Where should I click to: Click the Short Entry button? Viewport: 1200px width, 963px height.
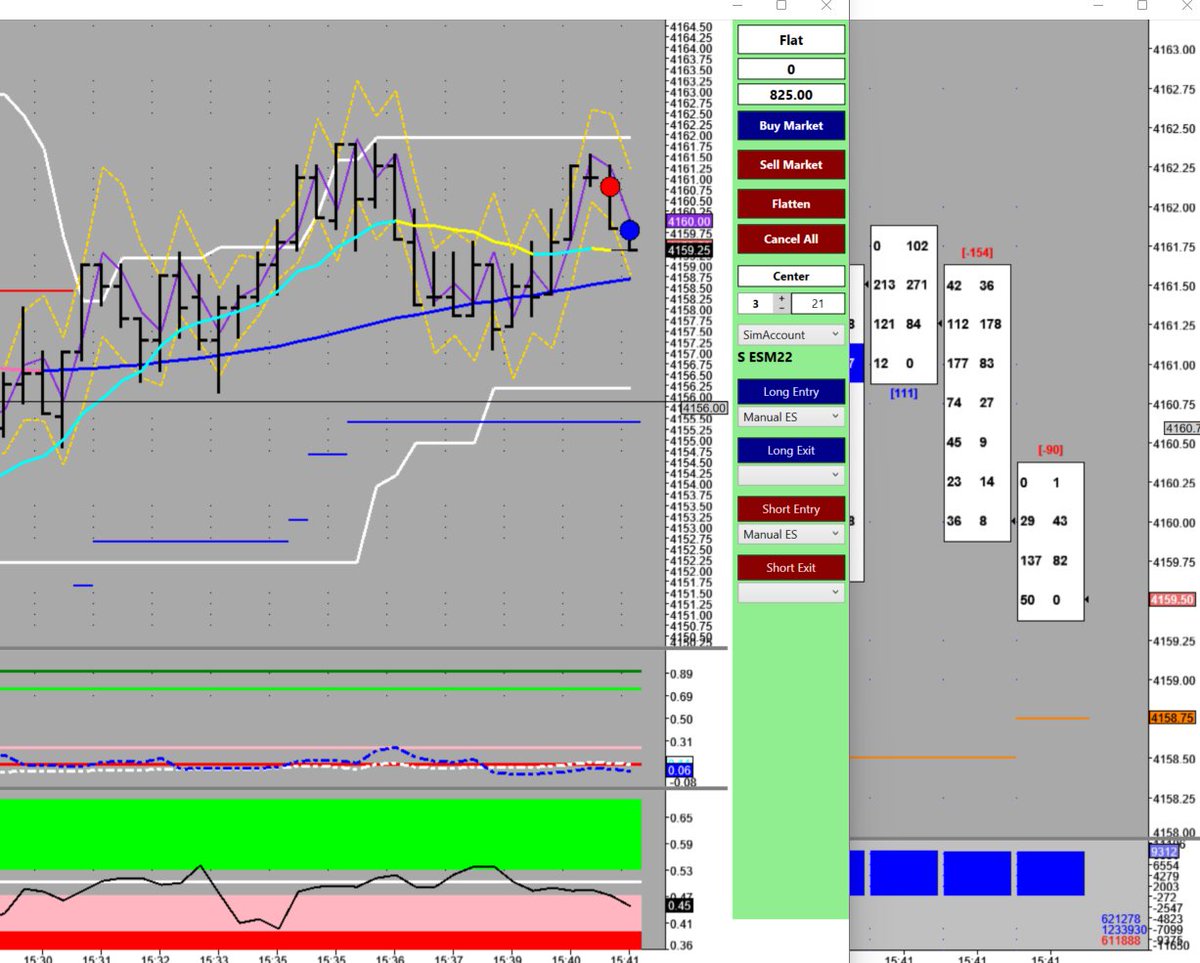tap(791, 509)
